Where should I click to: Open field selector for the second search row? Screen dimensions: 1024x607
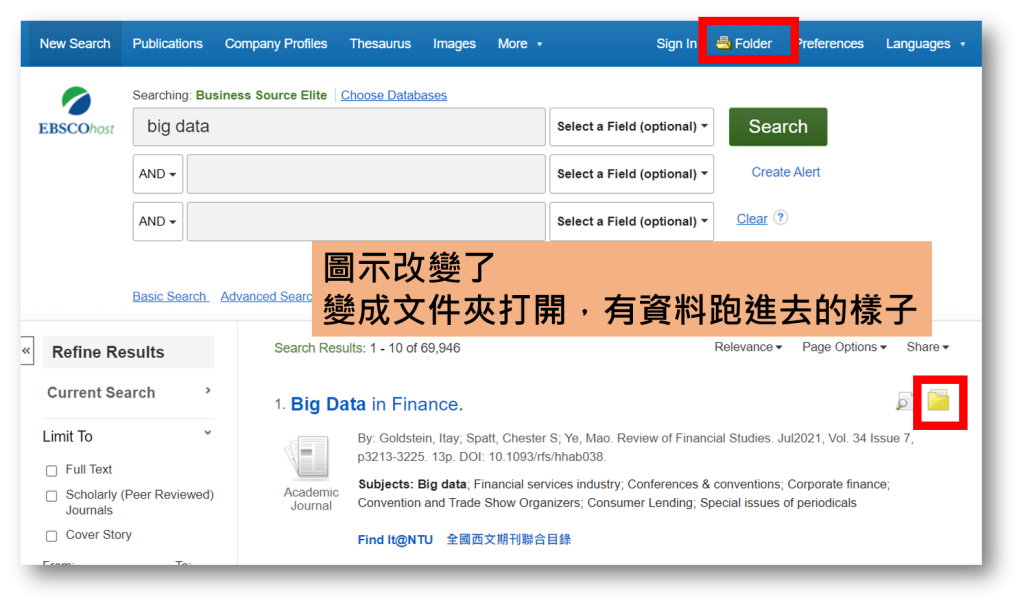632,174
